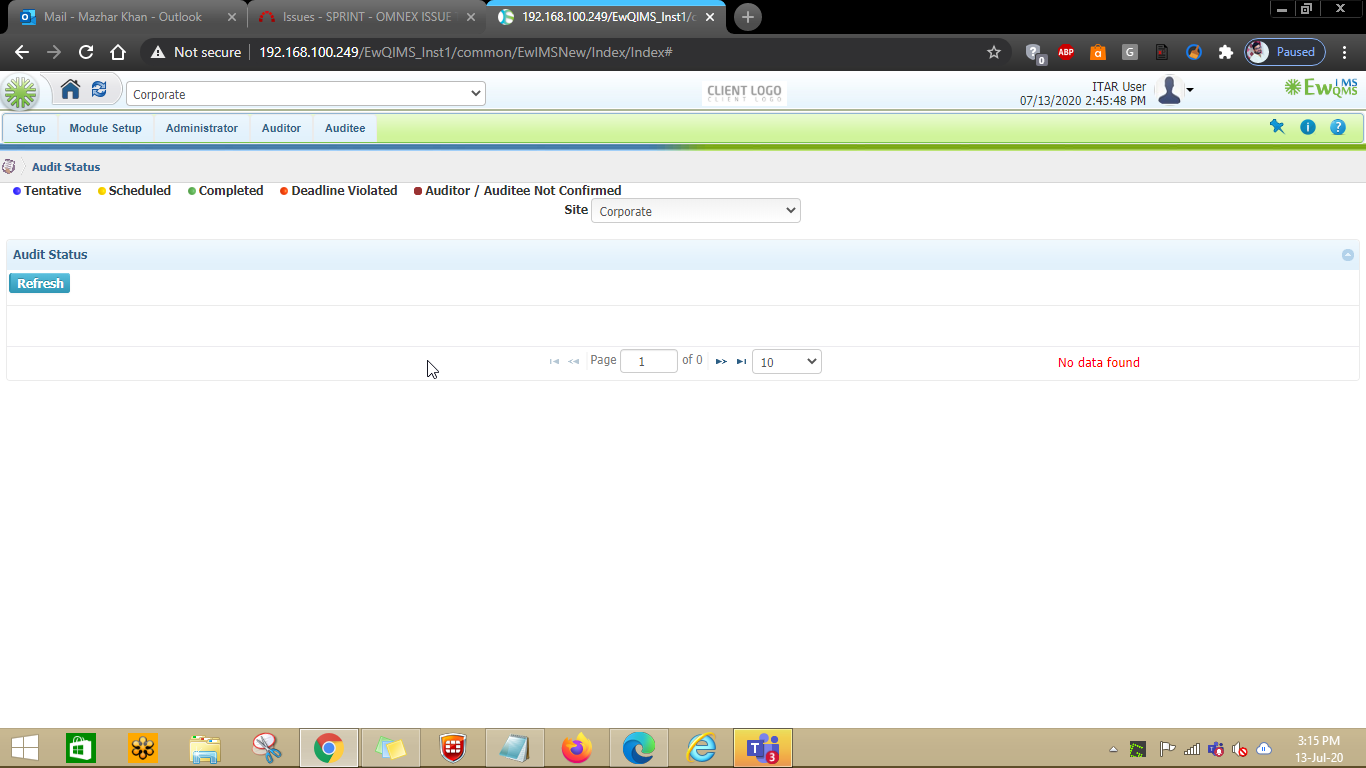The width and height of the screenshot is (1366, 768).
Task: Bookmark this page with the star icon
Action: [x=994, y=52]
